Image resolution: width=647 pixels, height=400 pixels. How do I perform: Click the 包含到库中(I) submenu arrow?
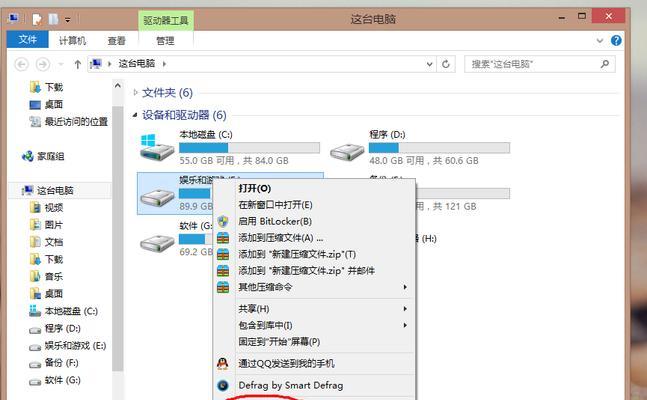point(405,325)
